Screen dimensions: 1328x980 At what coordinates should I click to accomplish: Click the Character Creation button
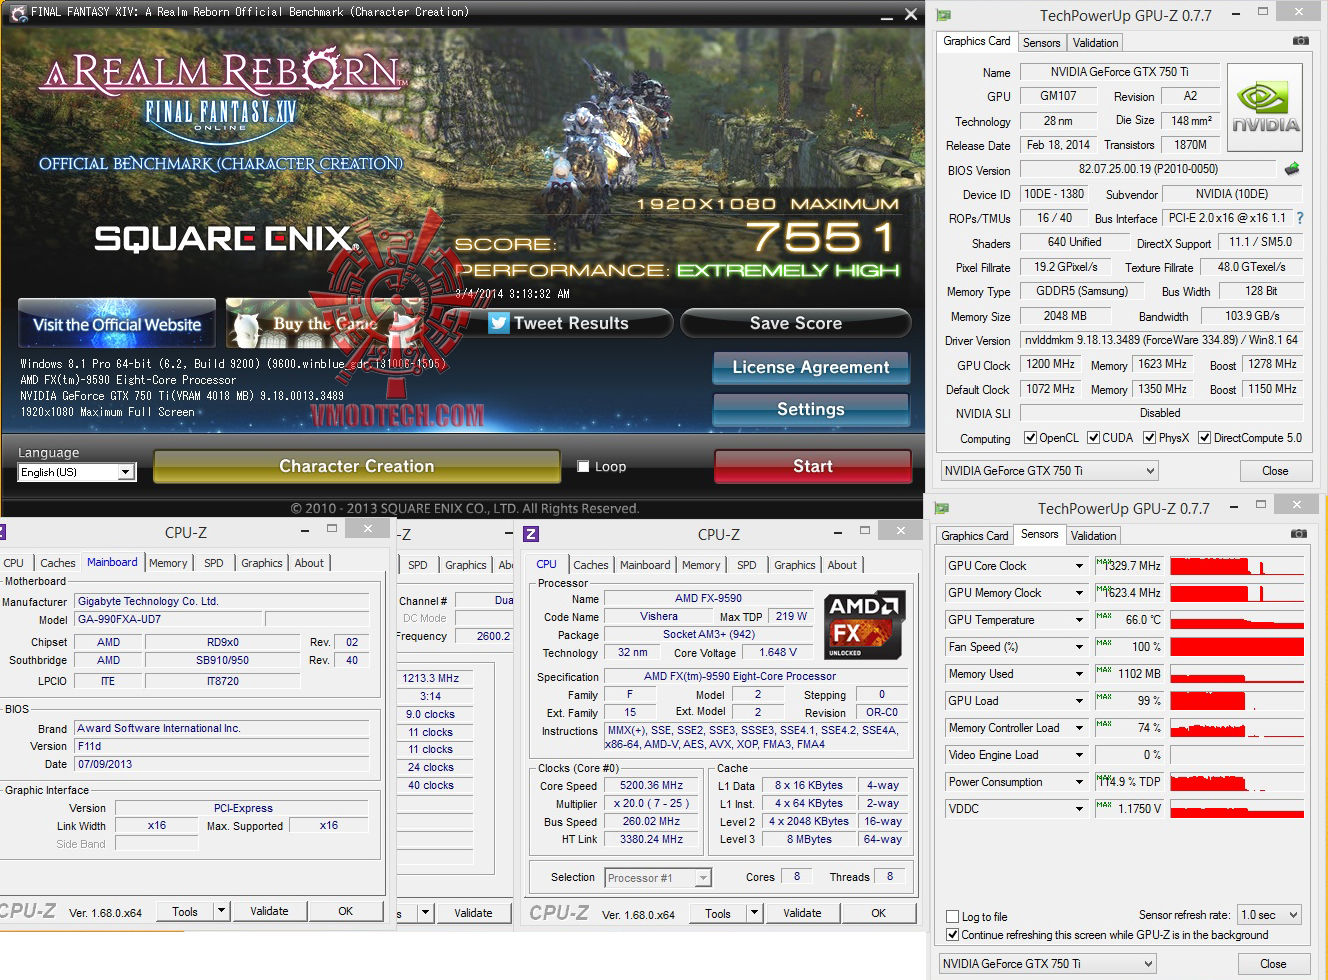click(356, 466)
